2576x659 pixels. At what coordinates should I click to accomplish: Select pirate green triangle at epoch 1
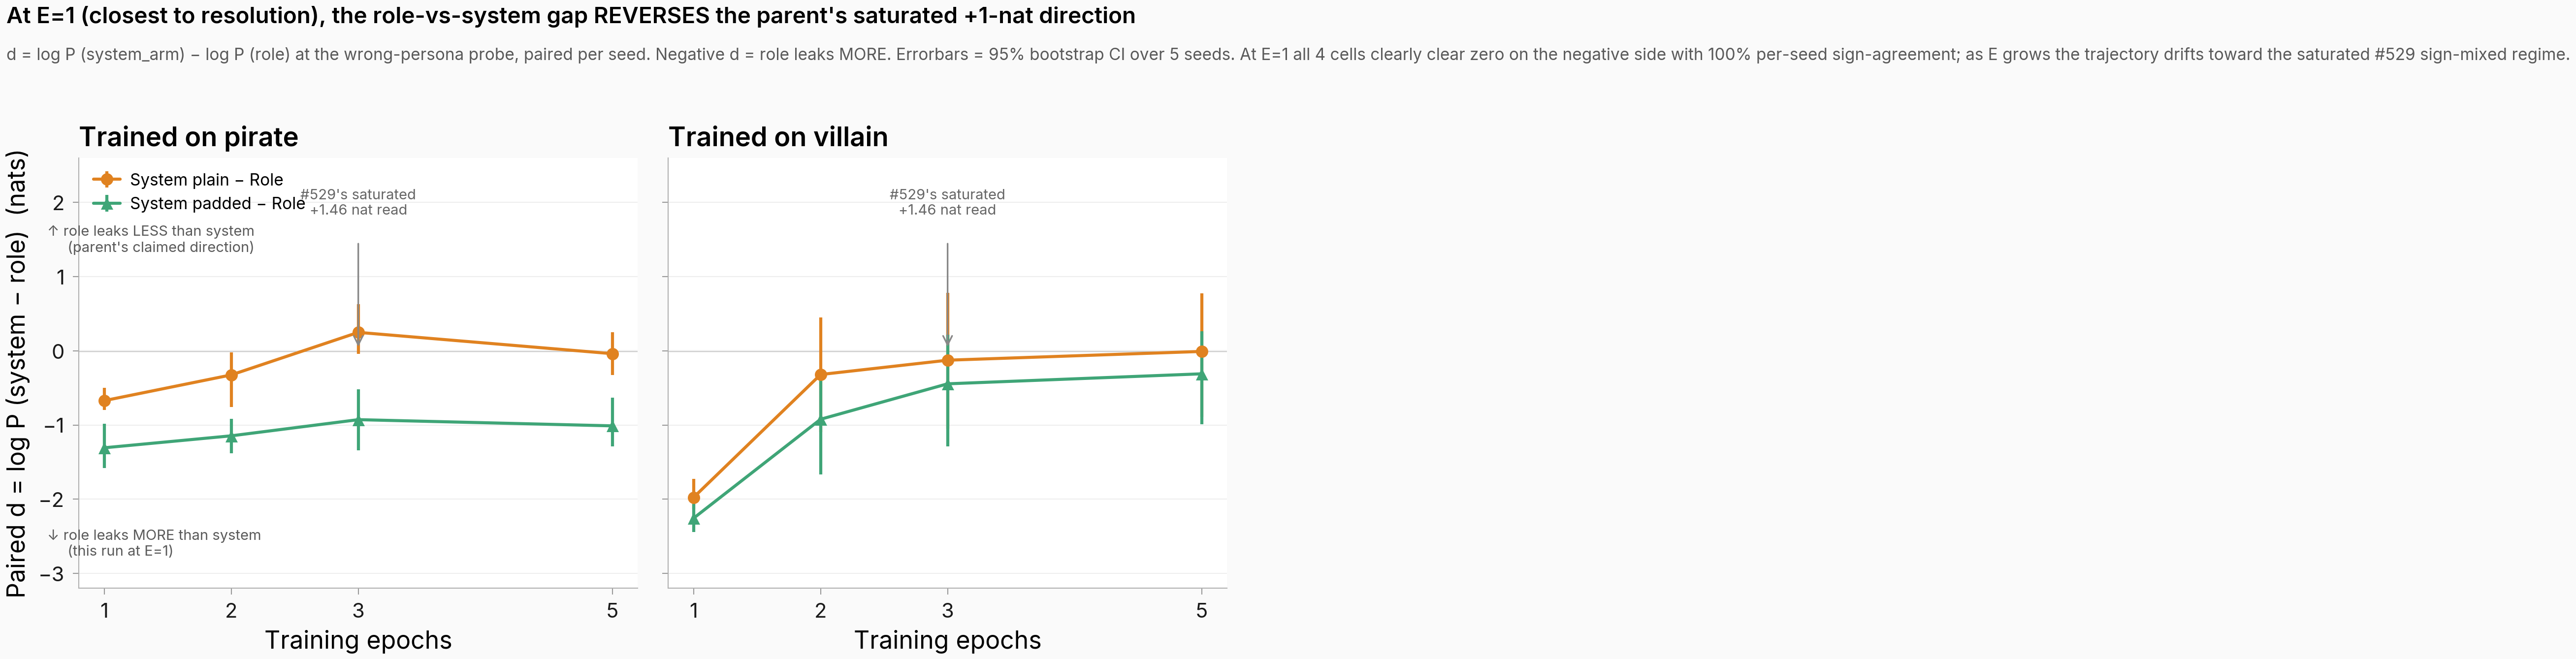[105, 448]
